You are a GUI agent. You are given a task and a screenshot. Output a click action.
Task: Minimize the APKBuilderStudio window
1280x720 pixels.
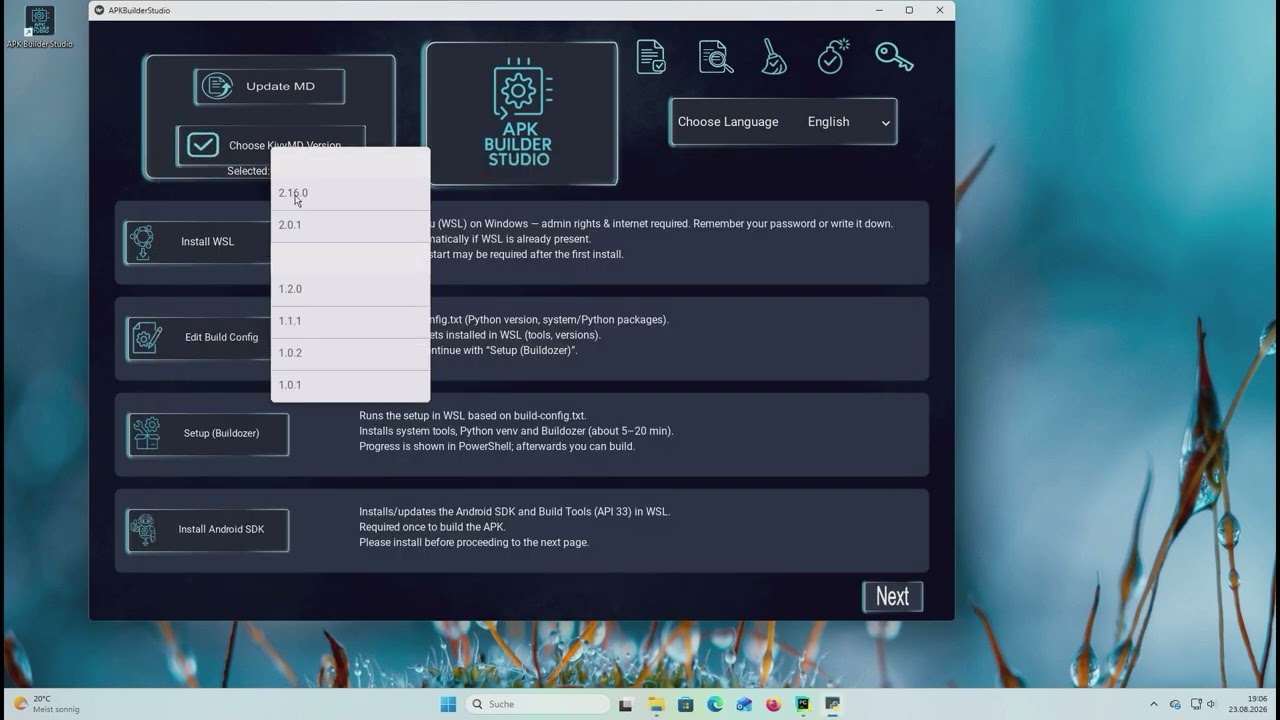coord(879,10)
